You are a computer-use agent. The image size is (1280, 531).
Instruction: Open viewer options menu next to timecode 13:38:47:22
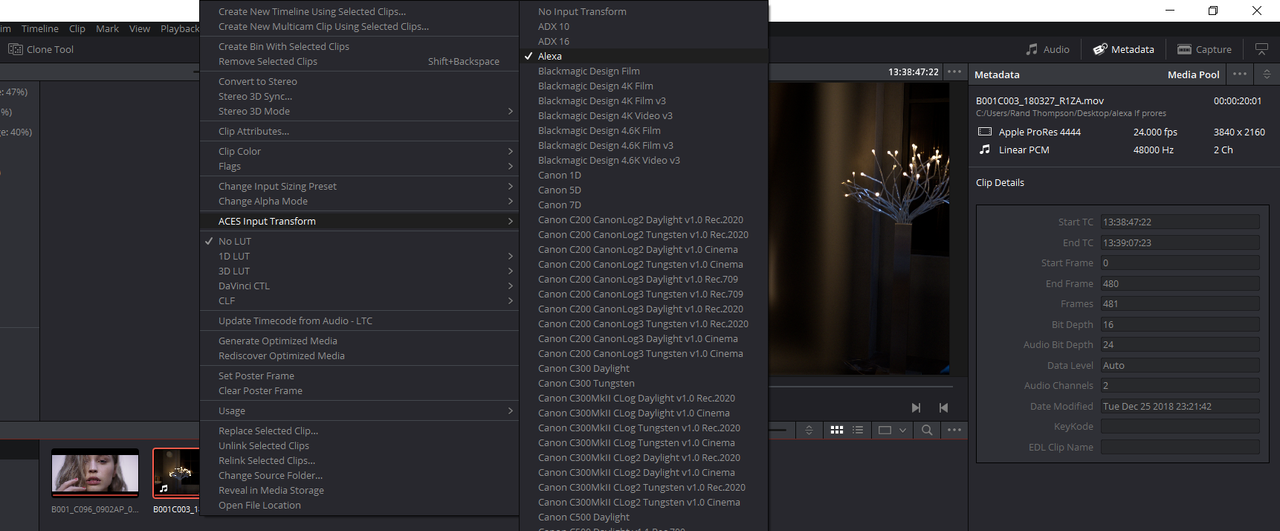coord(955,72)
